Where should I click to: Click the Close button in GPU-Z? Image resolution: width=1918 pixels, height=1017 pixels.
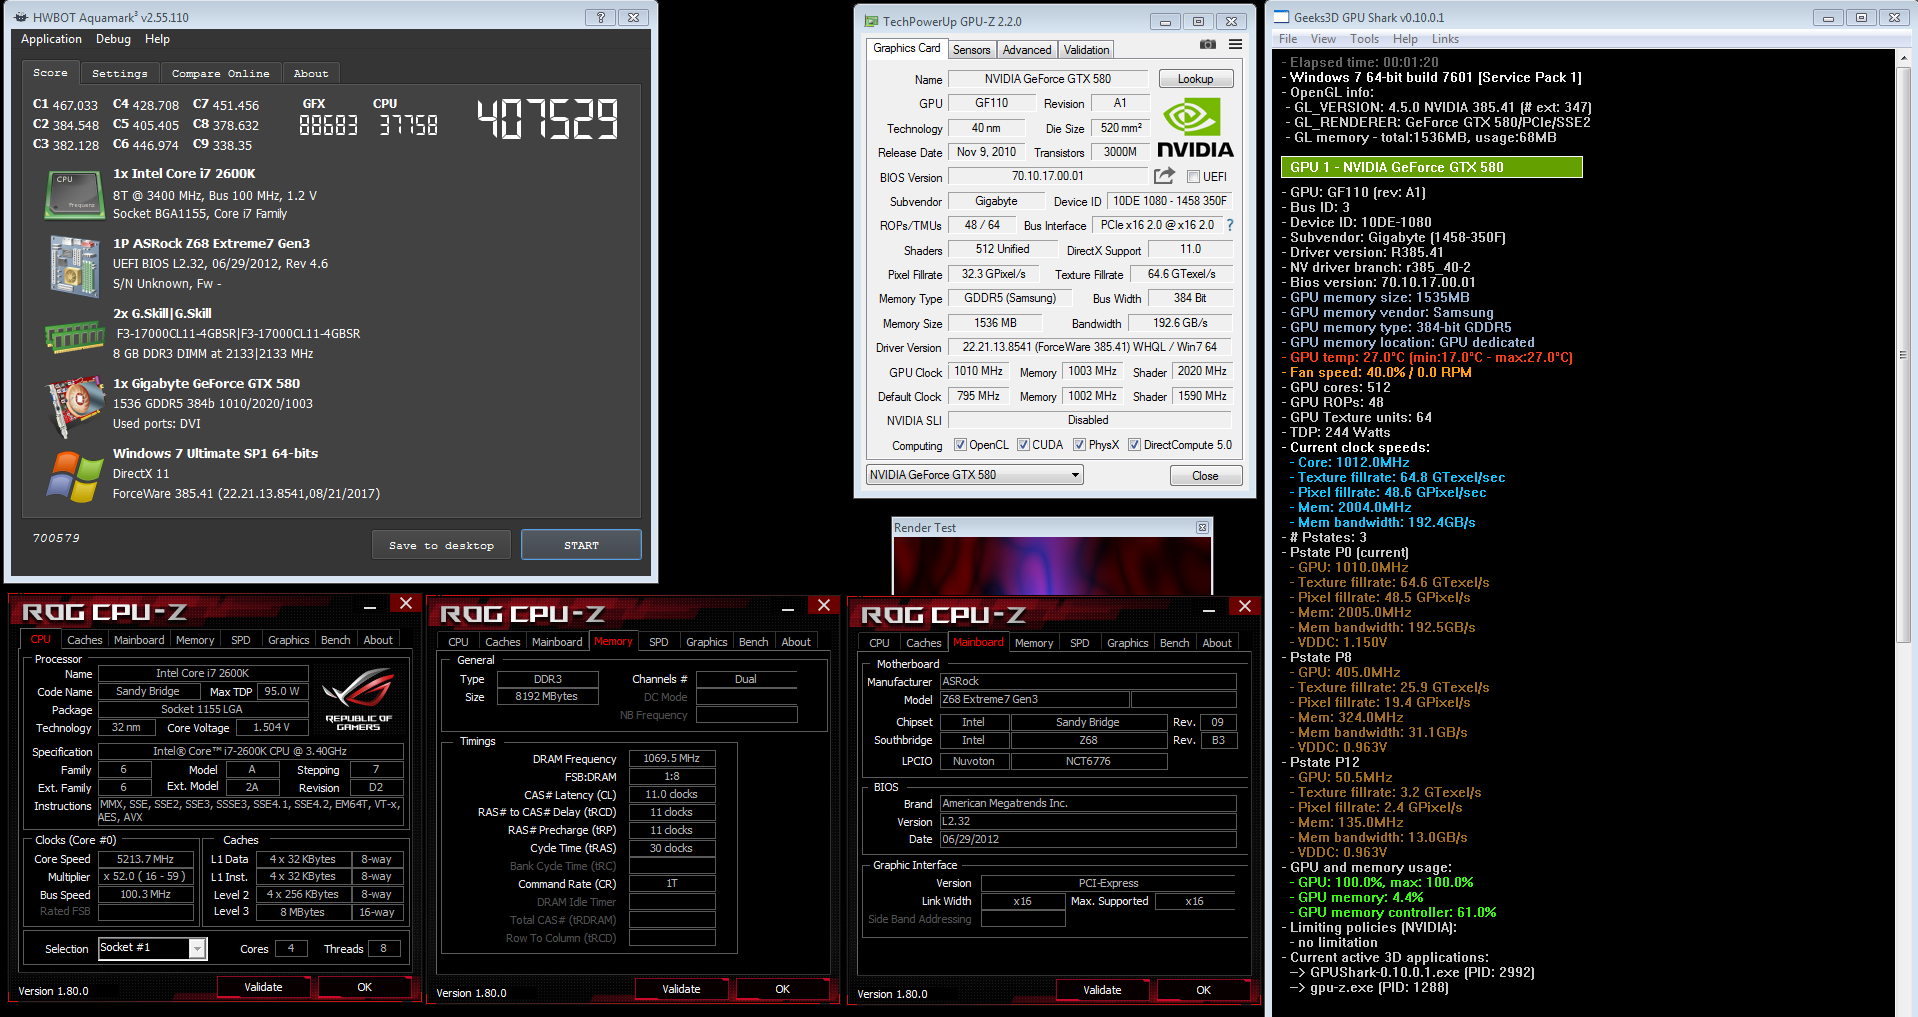click(1205, 476)
